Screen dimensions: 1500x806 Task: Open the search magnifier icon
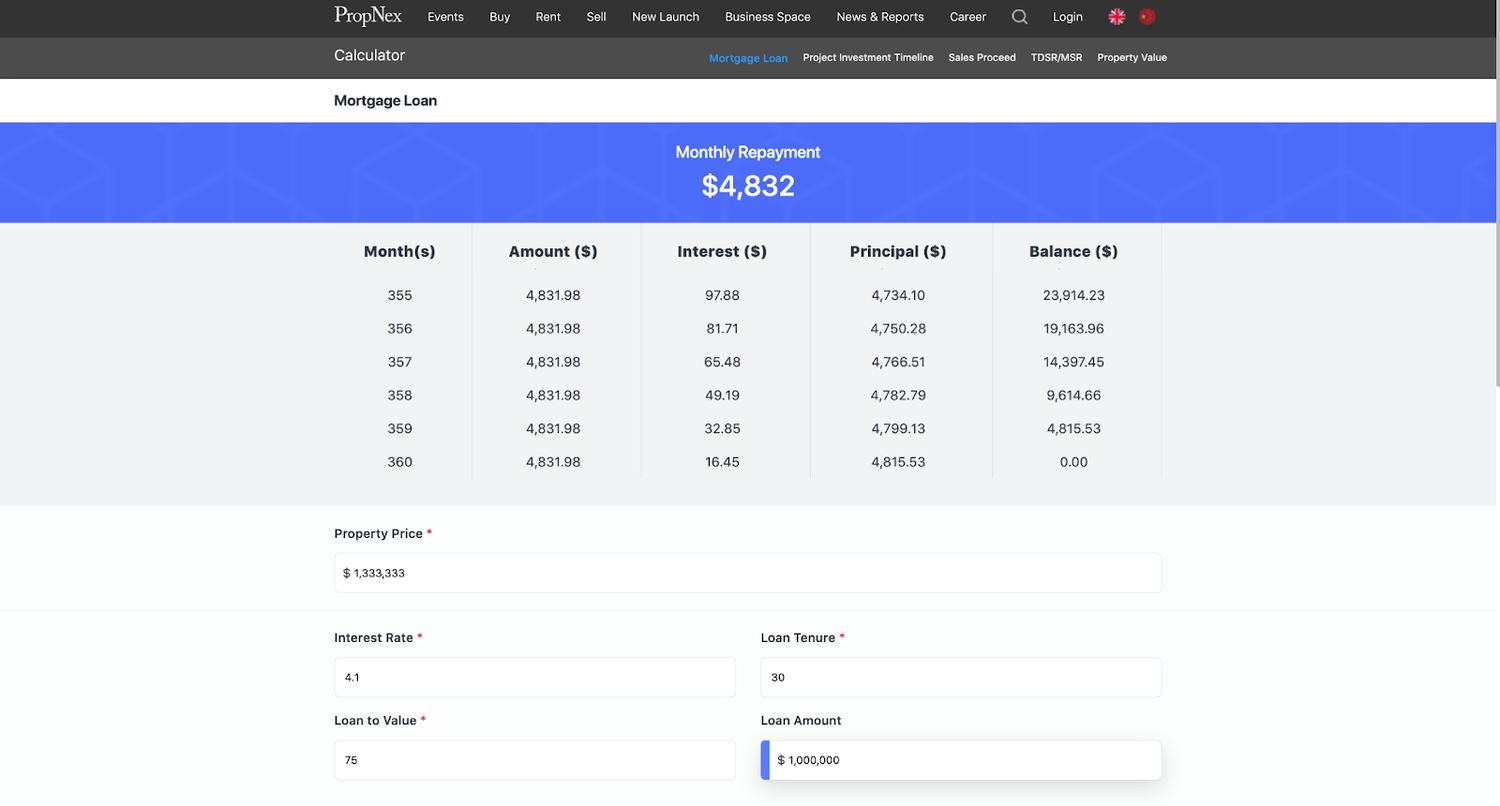1019,17
